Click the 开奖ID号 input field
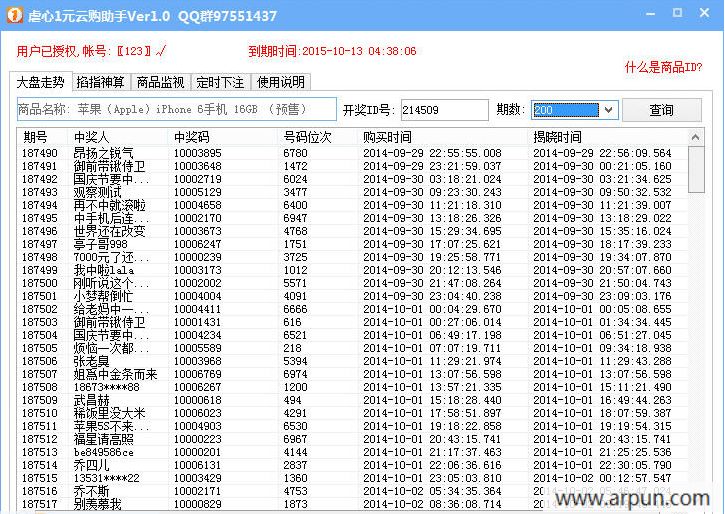This screenshot has height=514, width=725. pyautogui.click(x=444, y=110)
